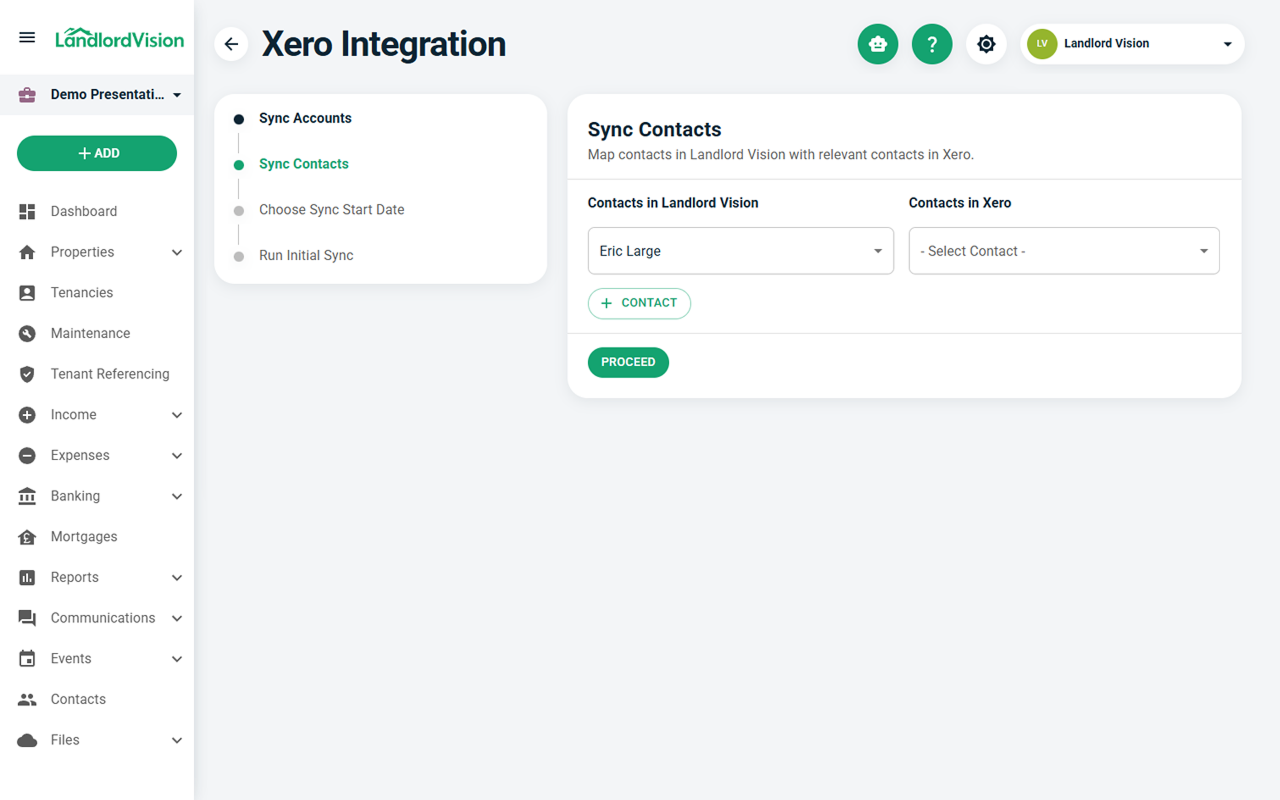
Task: Click the Events calendar icon
Action: 27,659
